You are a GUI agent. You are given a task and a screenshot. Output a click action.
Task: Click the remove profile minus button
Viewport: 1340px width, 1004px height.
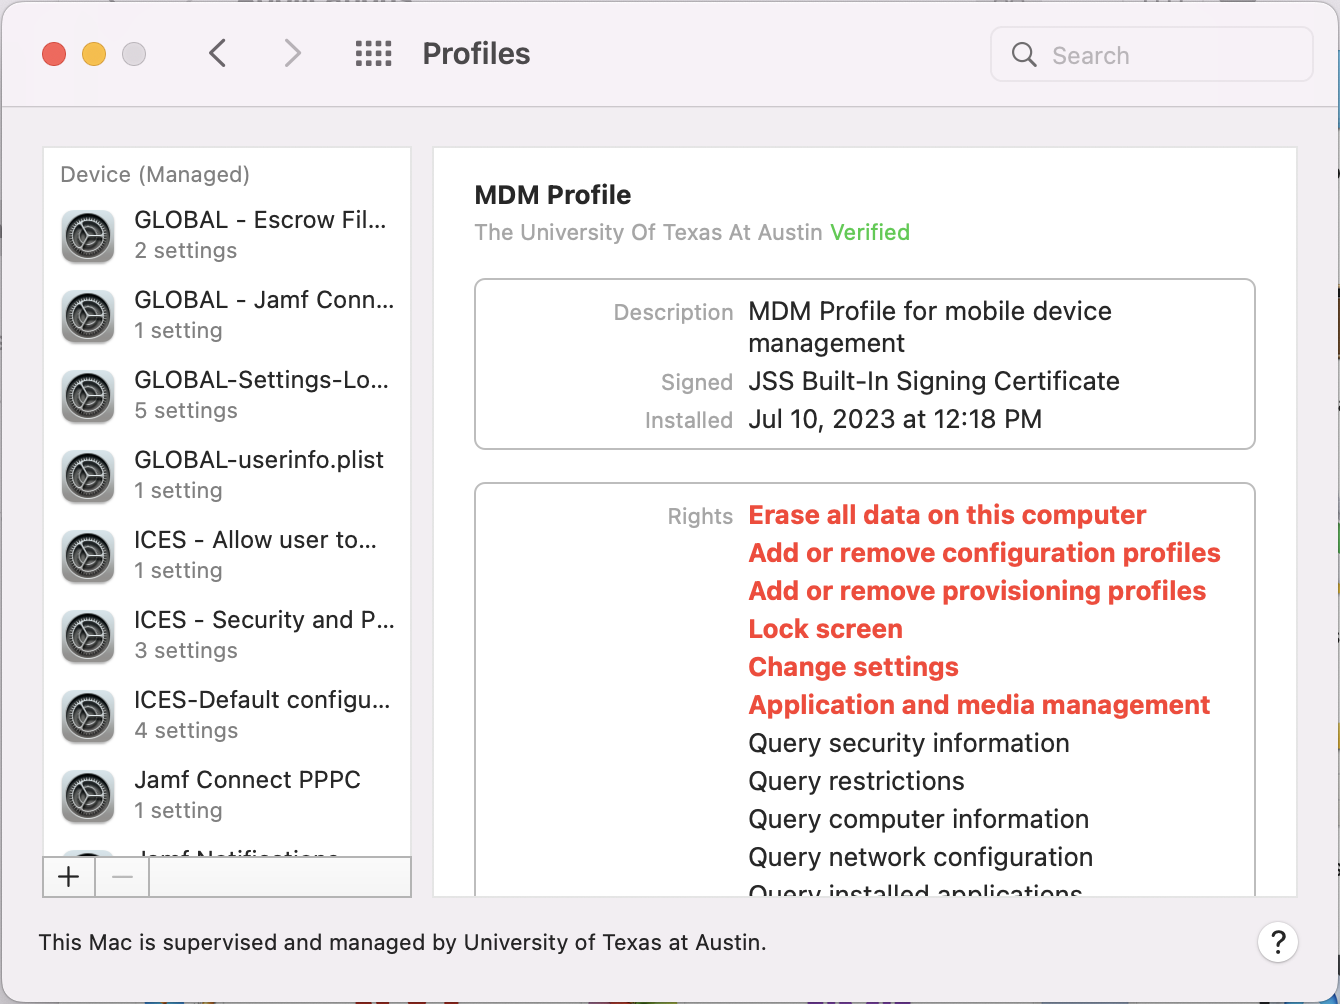click(x=122, y=877)
